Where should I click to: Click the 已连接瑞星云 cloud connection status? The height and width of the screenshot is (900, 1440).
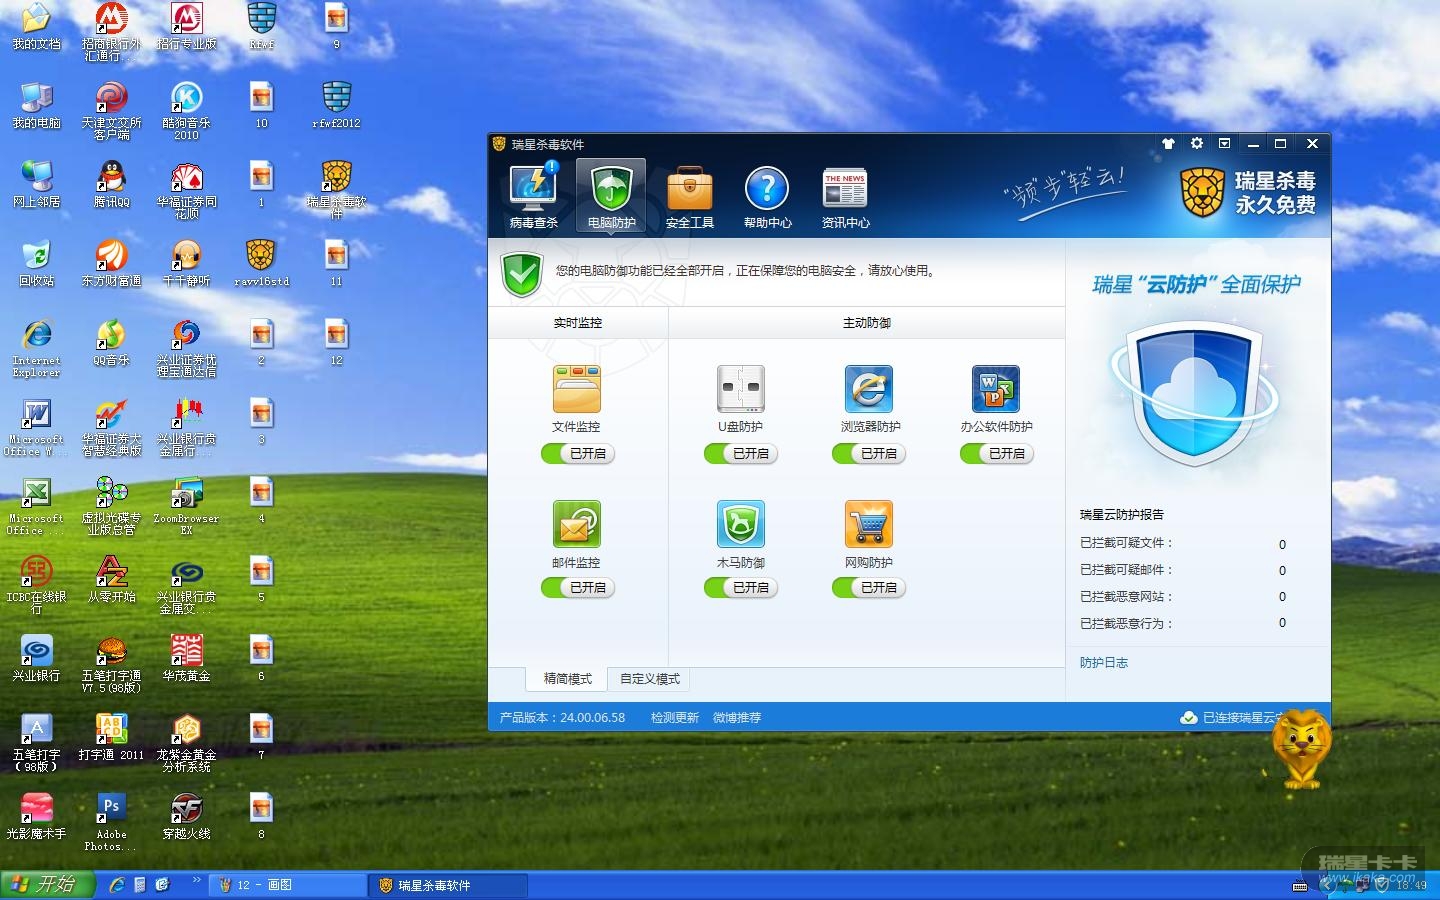1232,718
